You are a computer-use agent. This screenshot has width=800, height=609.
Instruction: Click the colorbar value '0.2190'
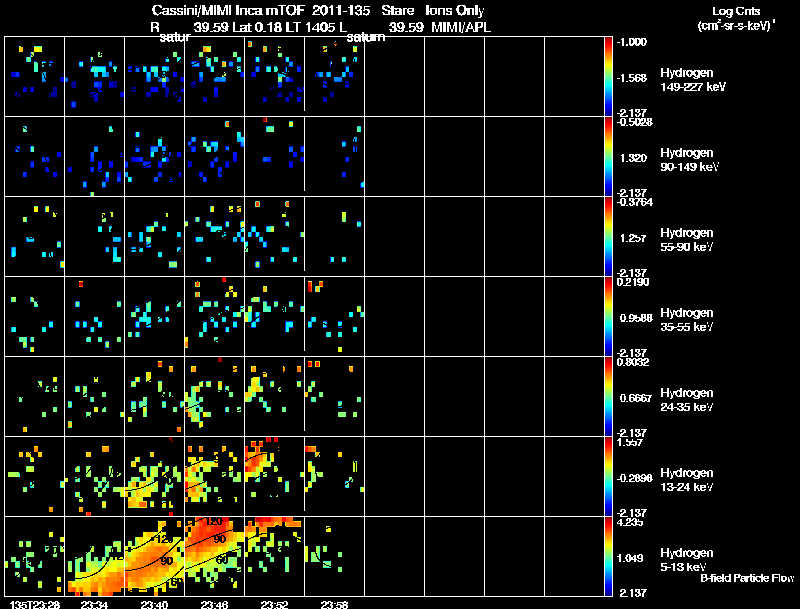[633, 282]
